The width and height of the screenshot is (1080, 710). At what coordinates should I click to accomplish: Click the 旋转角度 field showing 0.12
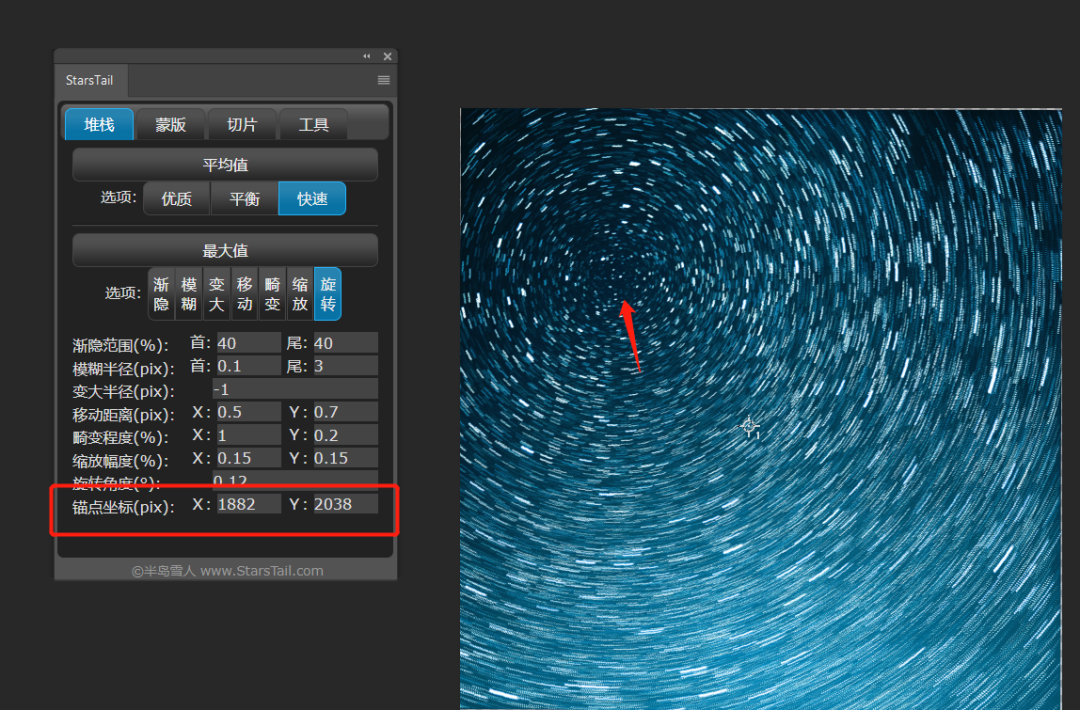tap(295, 479)
